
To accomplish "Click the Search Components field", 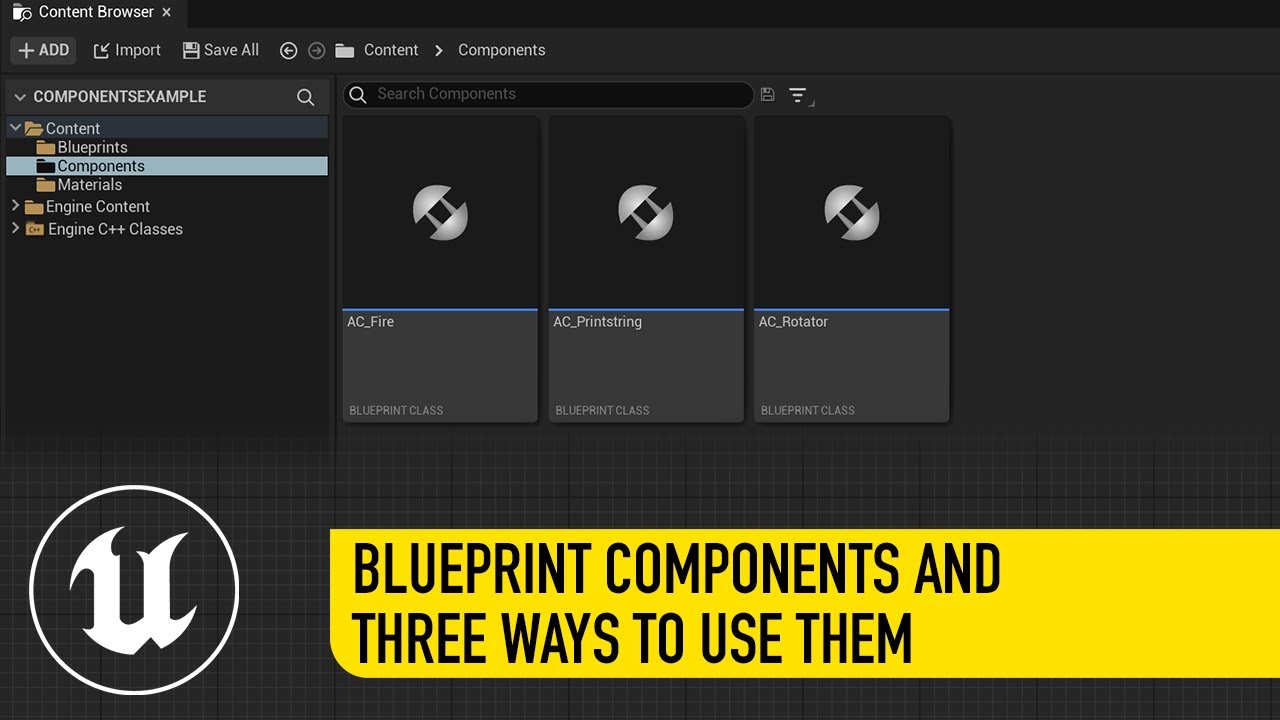I will pos(548,94).
